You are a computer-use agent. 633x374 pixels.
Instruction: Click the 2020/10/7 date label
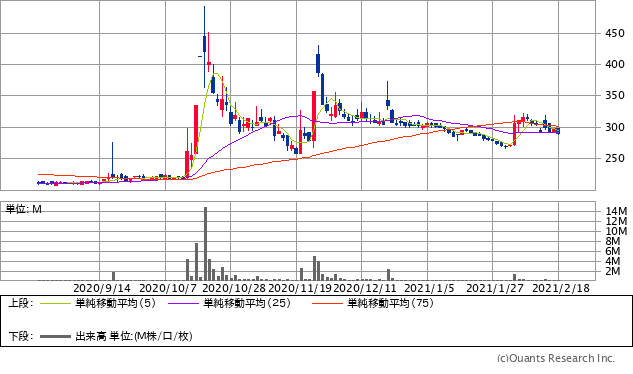[x=168, y=288]
